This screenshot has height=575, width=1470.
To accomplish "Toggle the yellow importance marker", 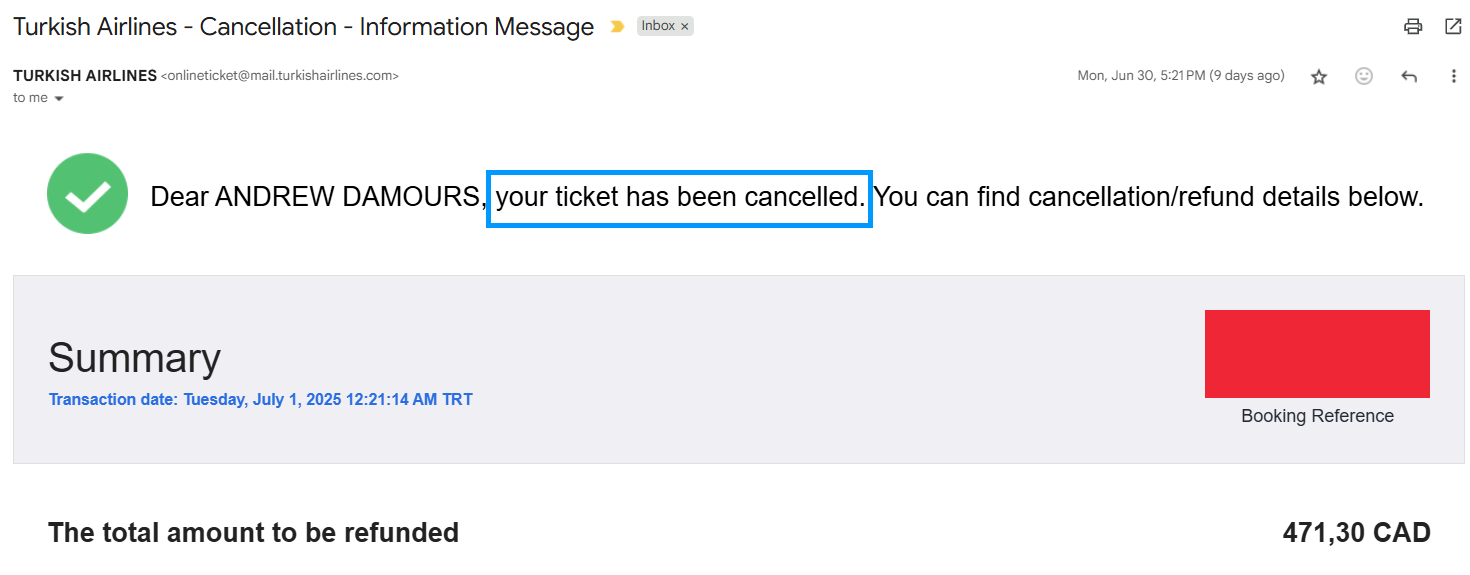I will click(x=617, y=27).
